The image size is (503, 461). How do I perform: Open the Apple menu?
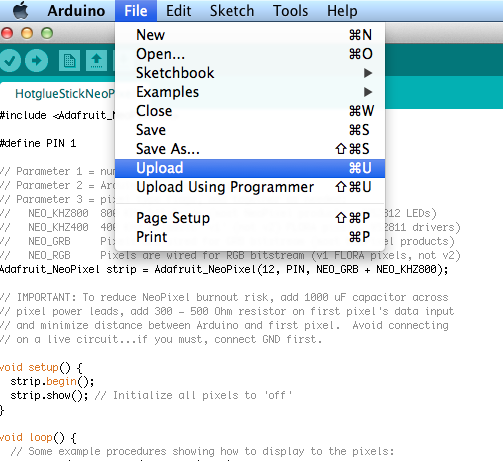[21, 10]
